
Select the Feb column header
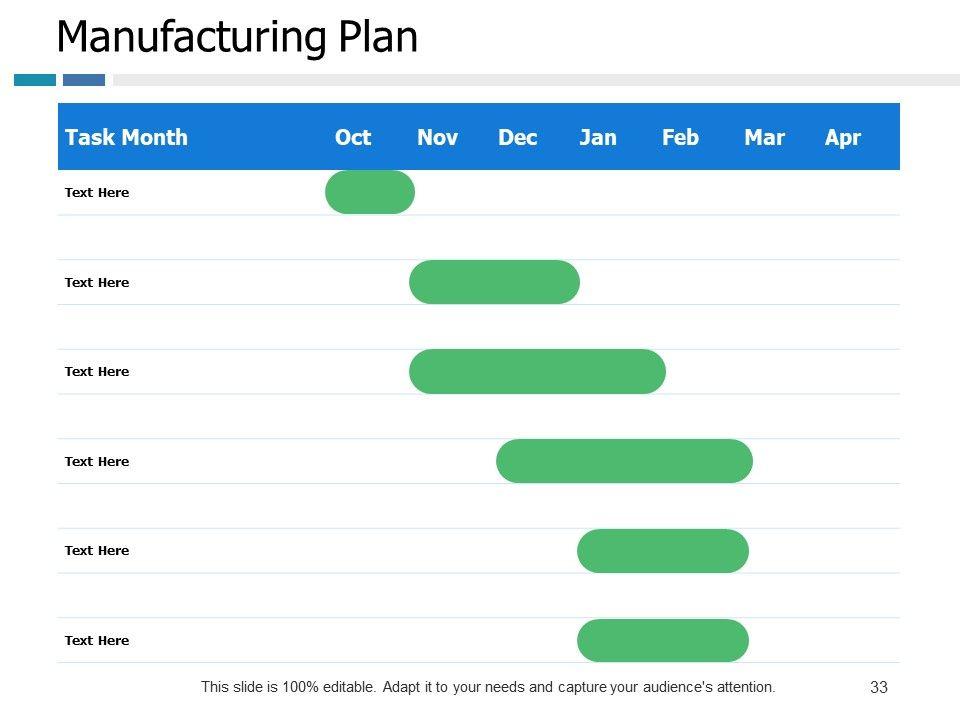pyautogui.click(x=680, y=138)
